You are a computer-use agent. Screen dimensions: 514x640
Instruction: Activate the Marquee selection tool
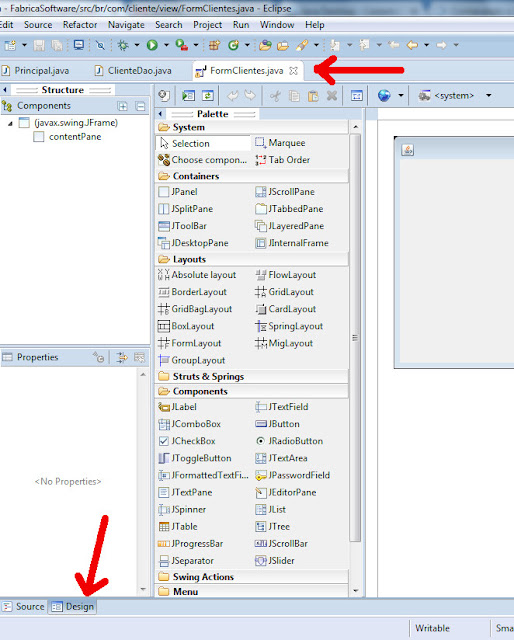pyautogui.click(x=280, y=143)
